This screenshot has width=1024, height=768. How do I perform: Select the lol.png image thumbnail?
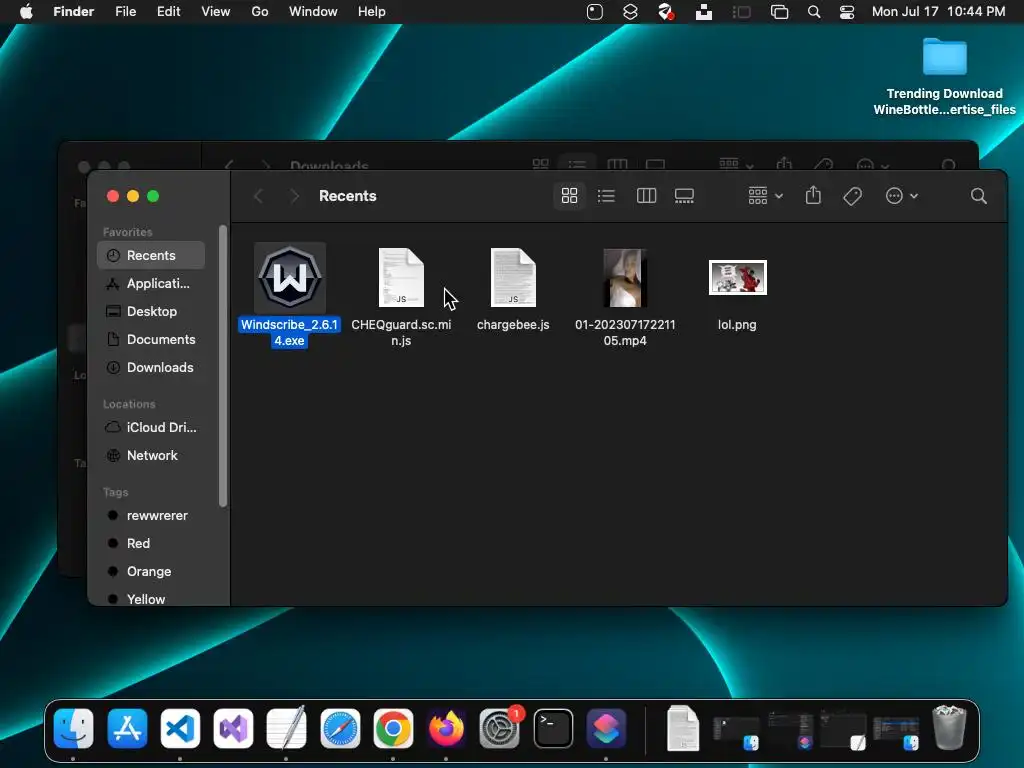point(738,278)
